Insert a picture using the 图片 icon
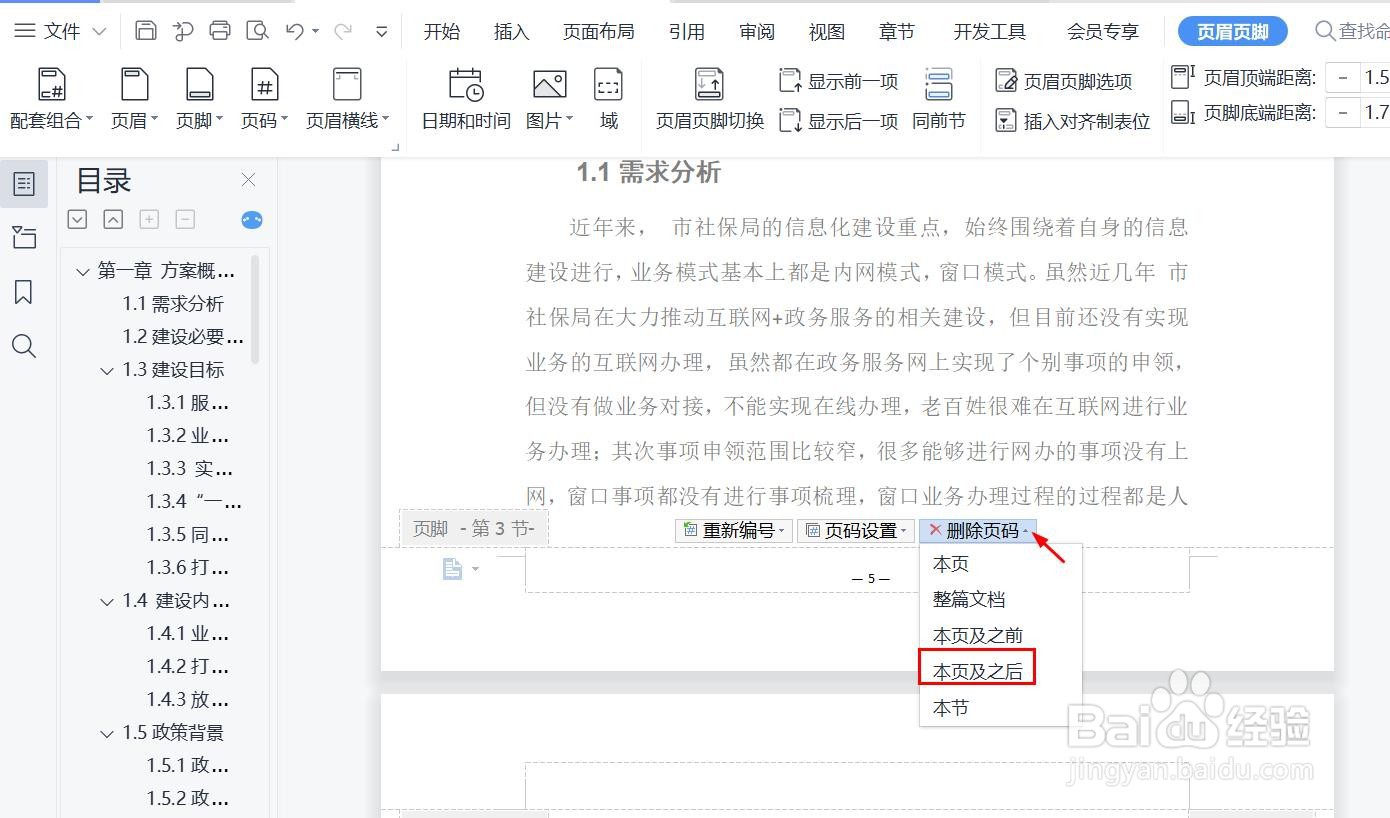1390x818 pixels. [x=546, y=95]
